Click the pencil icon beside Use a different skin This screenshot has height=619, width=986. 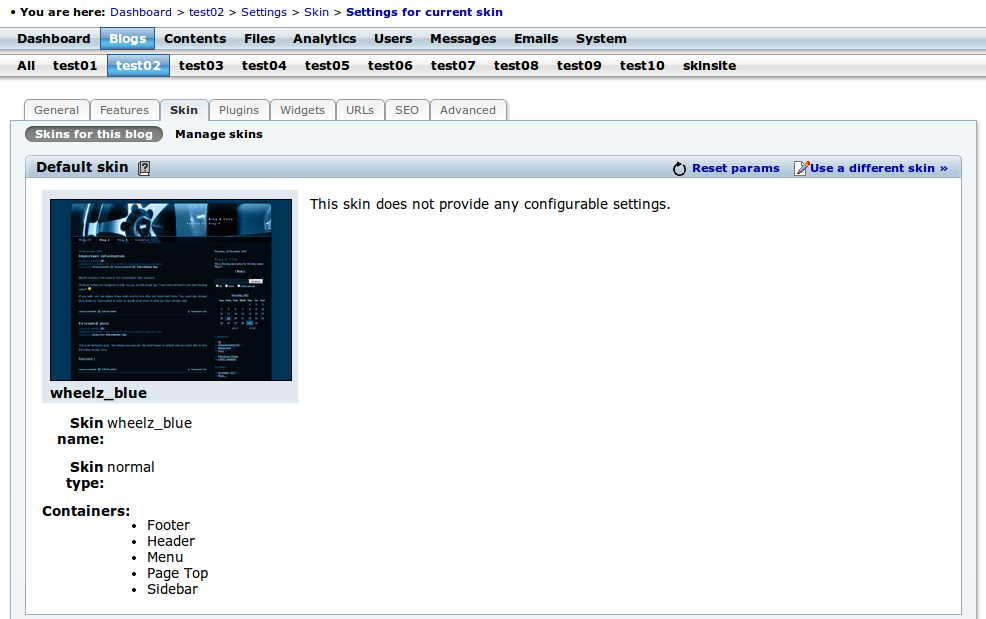point(801,168)
